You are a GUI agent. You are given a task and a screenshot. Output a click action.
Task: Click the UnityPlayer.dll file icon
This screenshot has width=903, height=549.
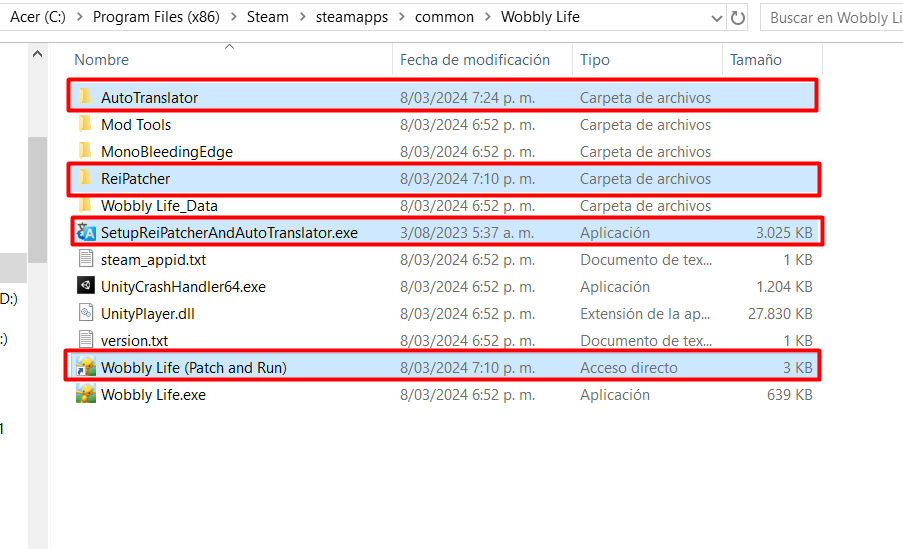86,313
